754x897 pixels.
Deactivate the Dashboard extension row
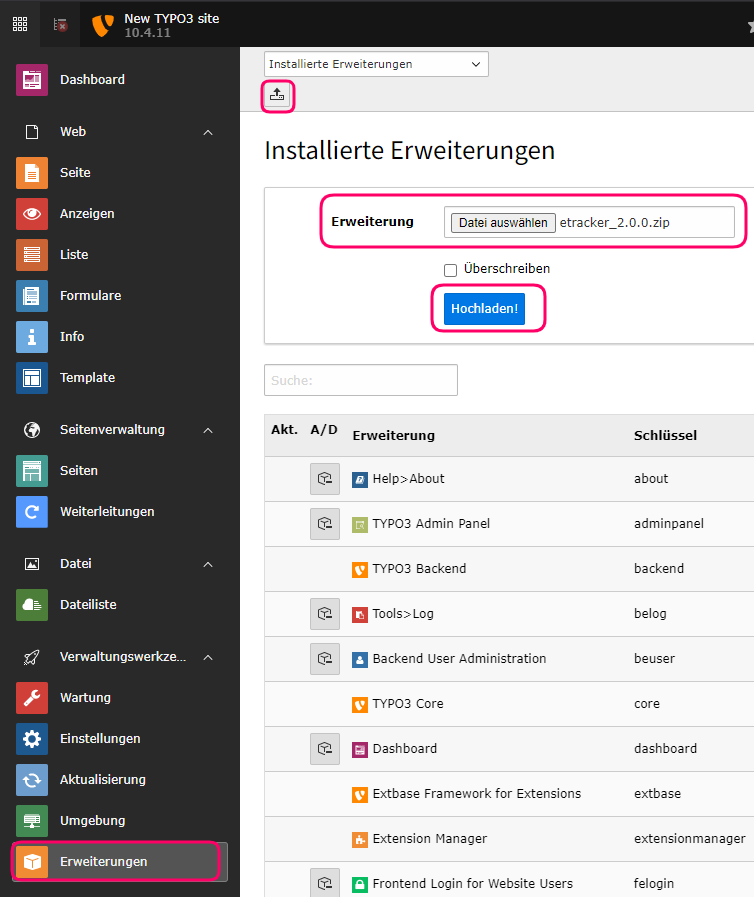coord(325,749)
